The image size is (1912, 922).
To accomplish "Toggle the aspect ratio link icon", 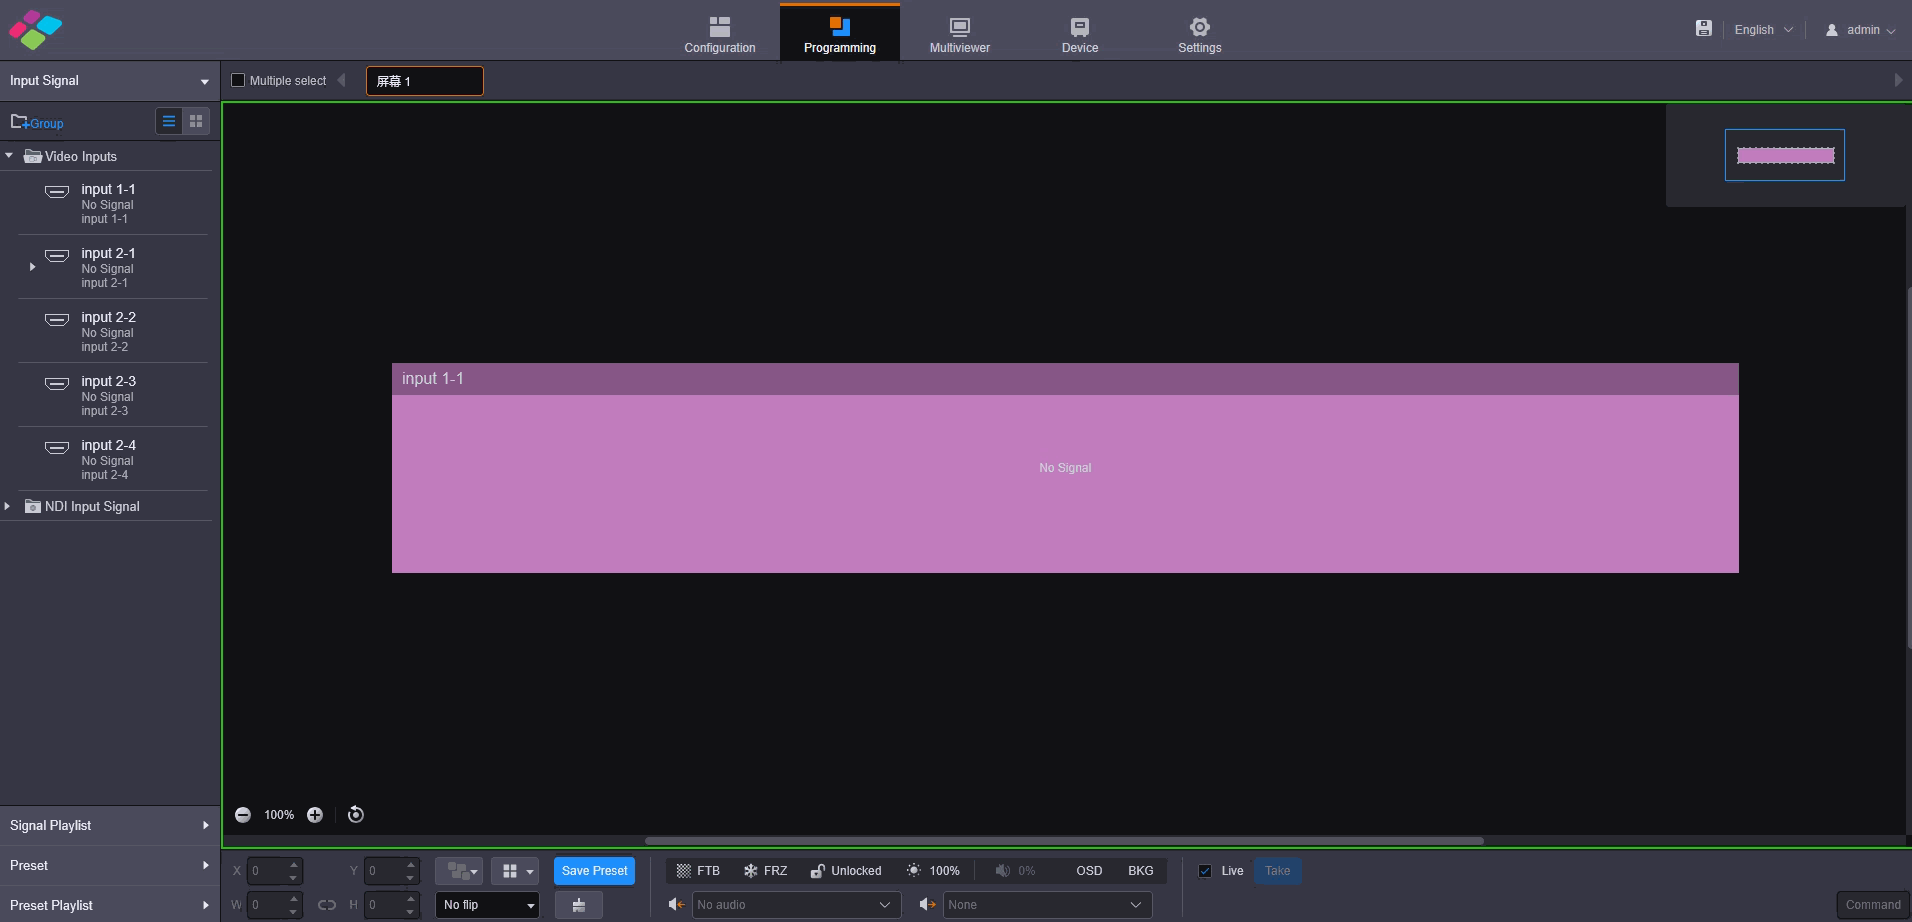I will click(327, 905).
